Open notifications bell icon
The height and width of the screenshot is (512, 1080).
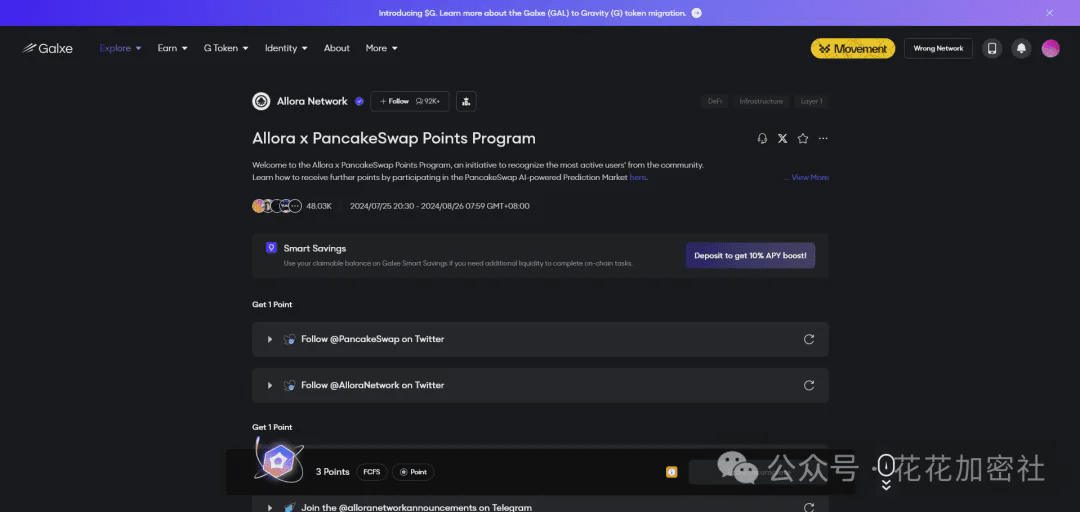[x=1021, y=48]
